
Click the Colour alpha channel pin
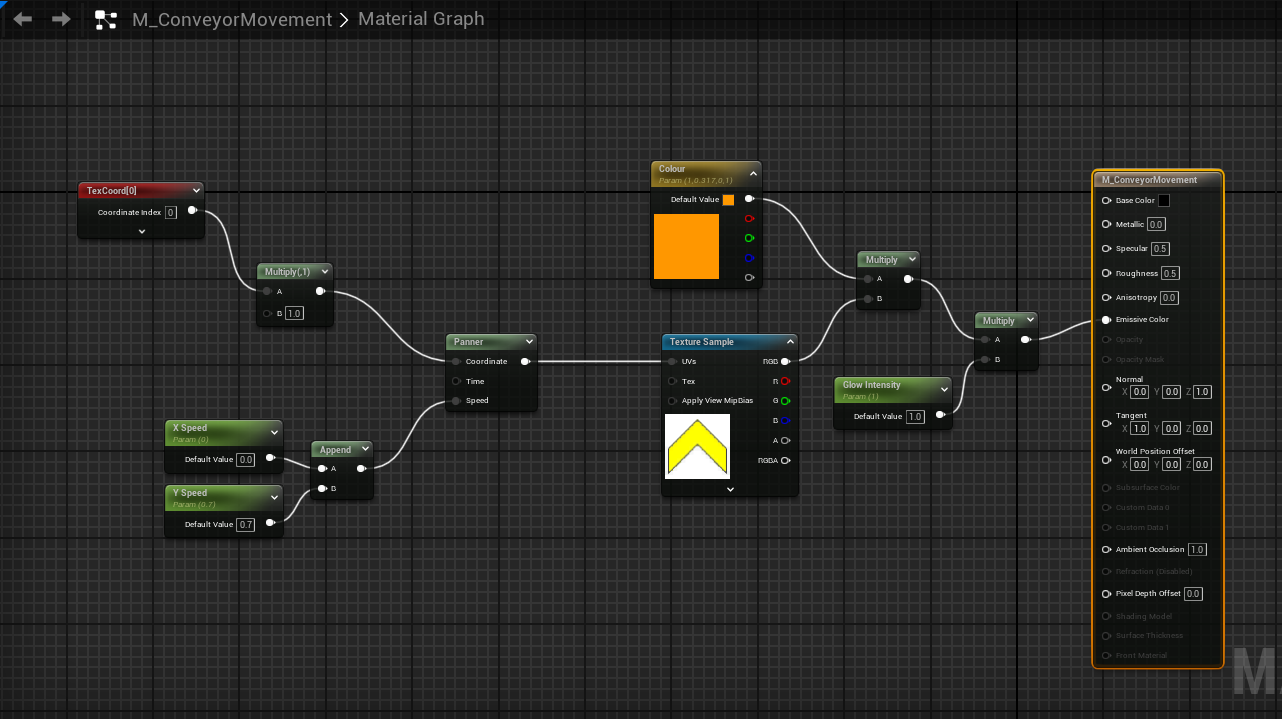pyautogui.click(x=749, y=277)
